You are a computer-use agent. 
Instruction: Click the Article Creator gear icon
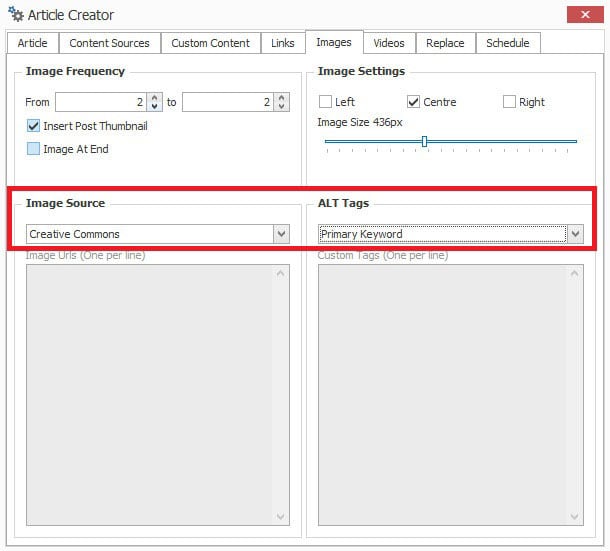tap(16, 14)
